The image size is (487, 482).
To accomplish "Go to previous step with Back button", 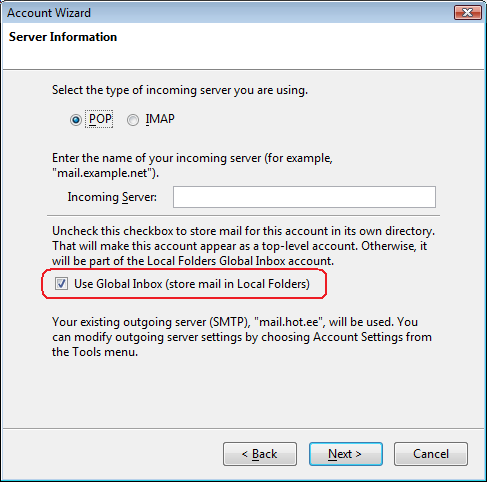I will coord(260,454).
